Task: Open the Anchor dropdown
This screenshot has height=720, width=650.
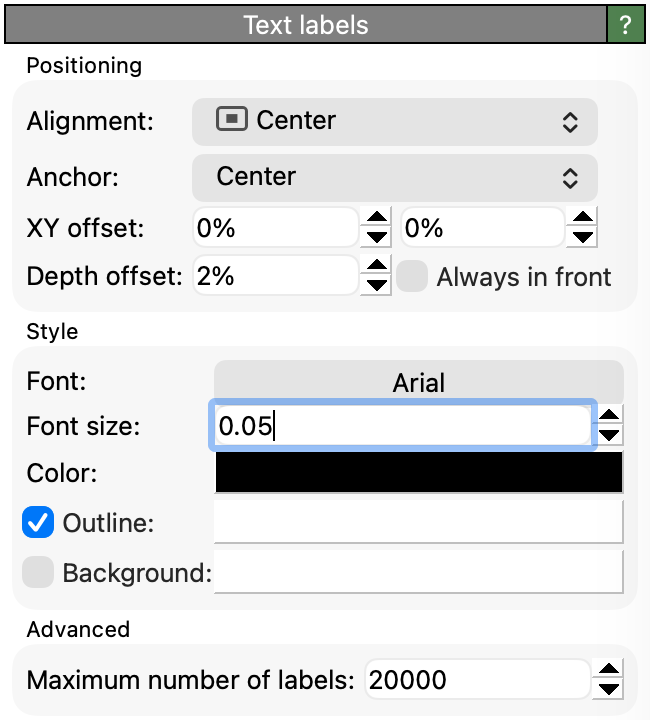Action: (395, 178)
